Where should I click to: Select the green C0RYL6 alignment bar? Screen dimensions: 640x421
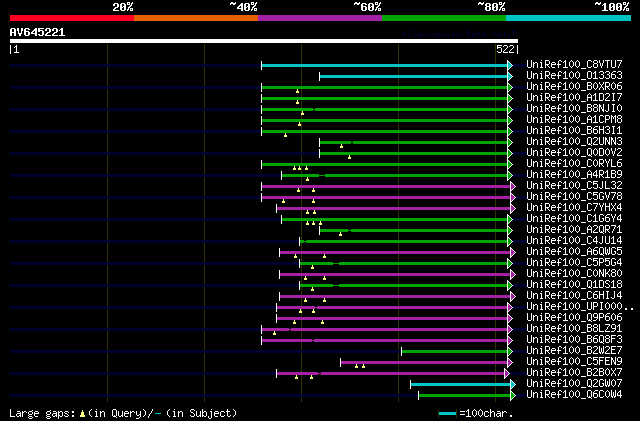pyautogui.click(x=384, y=165)
